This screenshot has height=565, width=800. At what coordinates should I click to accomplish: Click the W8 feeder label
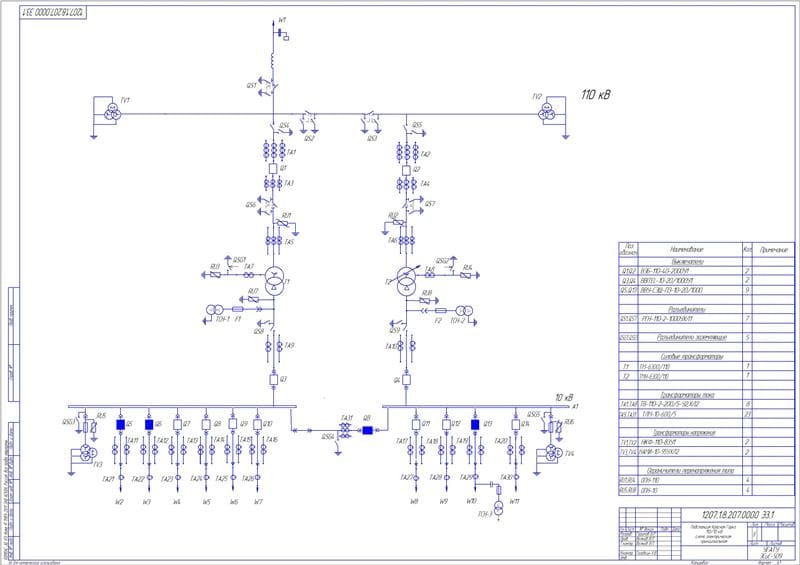coord(414,502)
